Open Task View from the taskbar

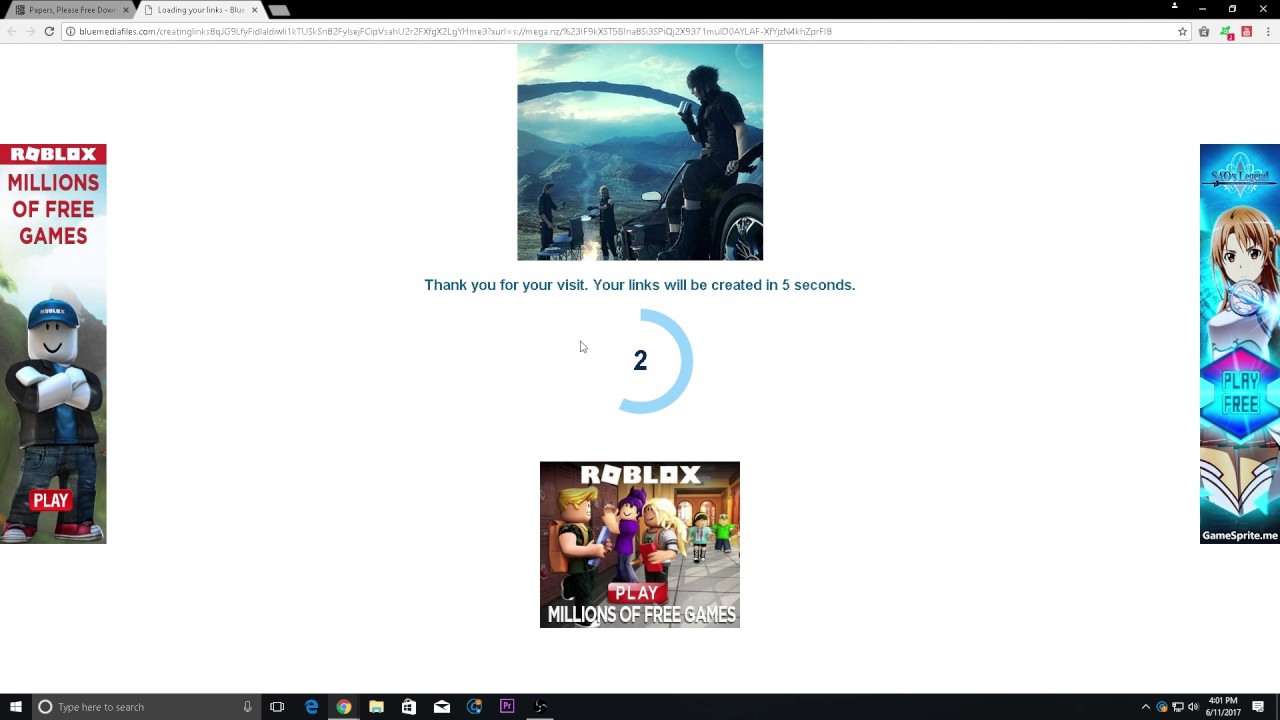(x=277, y=707)
